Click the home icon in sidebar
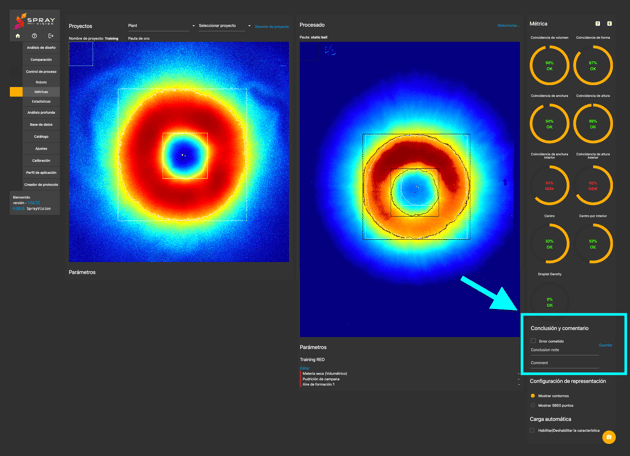 pos(18,36)
